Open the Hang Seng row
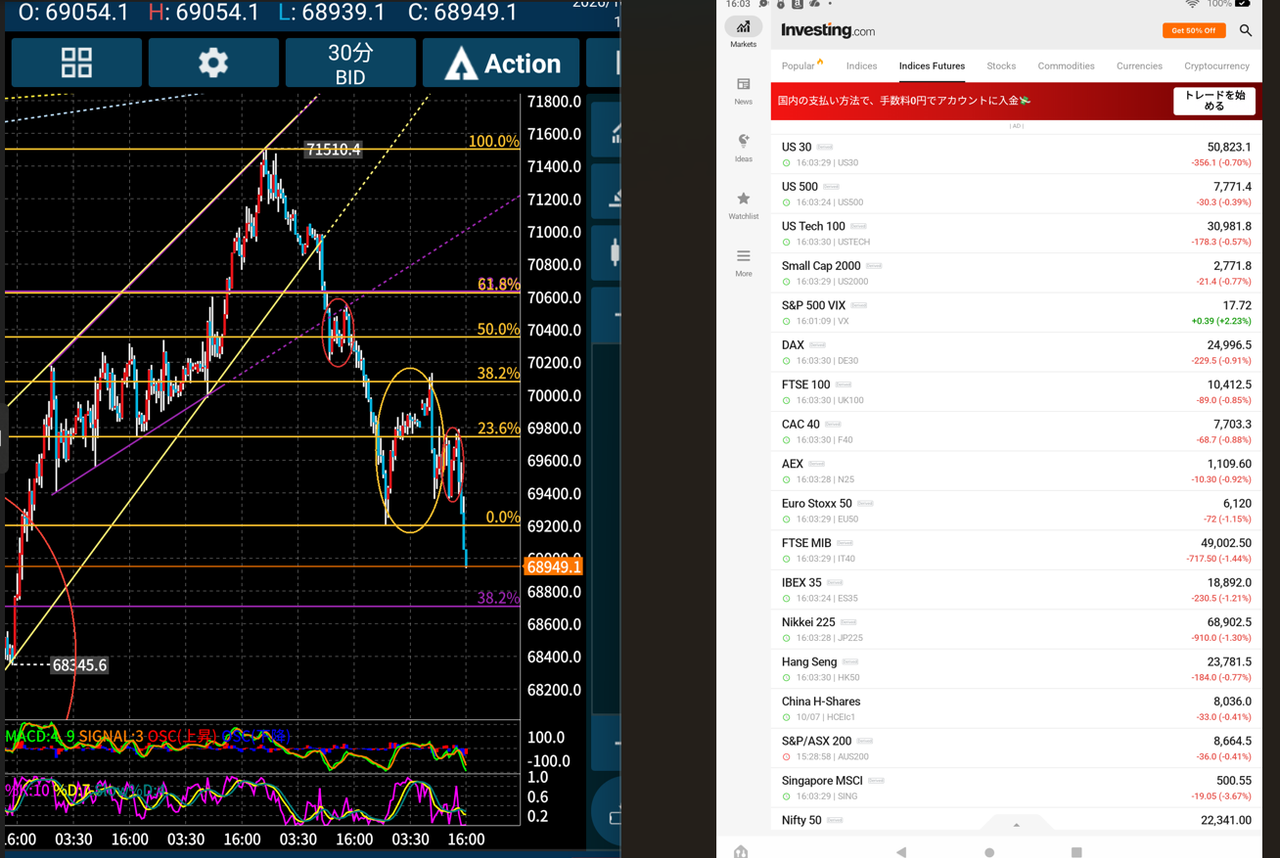1280x858 pixels. (x=1016, y=669)
